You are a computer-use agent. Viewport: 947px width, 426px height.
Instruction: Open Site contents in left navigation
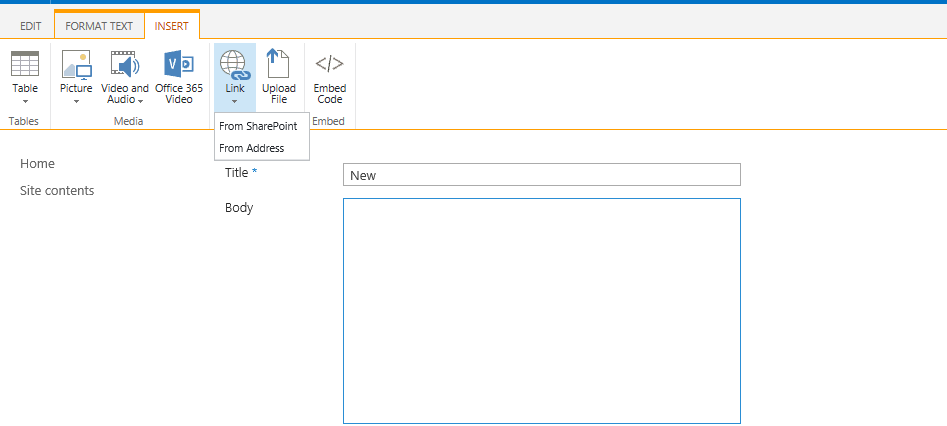(57, 190)
